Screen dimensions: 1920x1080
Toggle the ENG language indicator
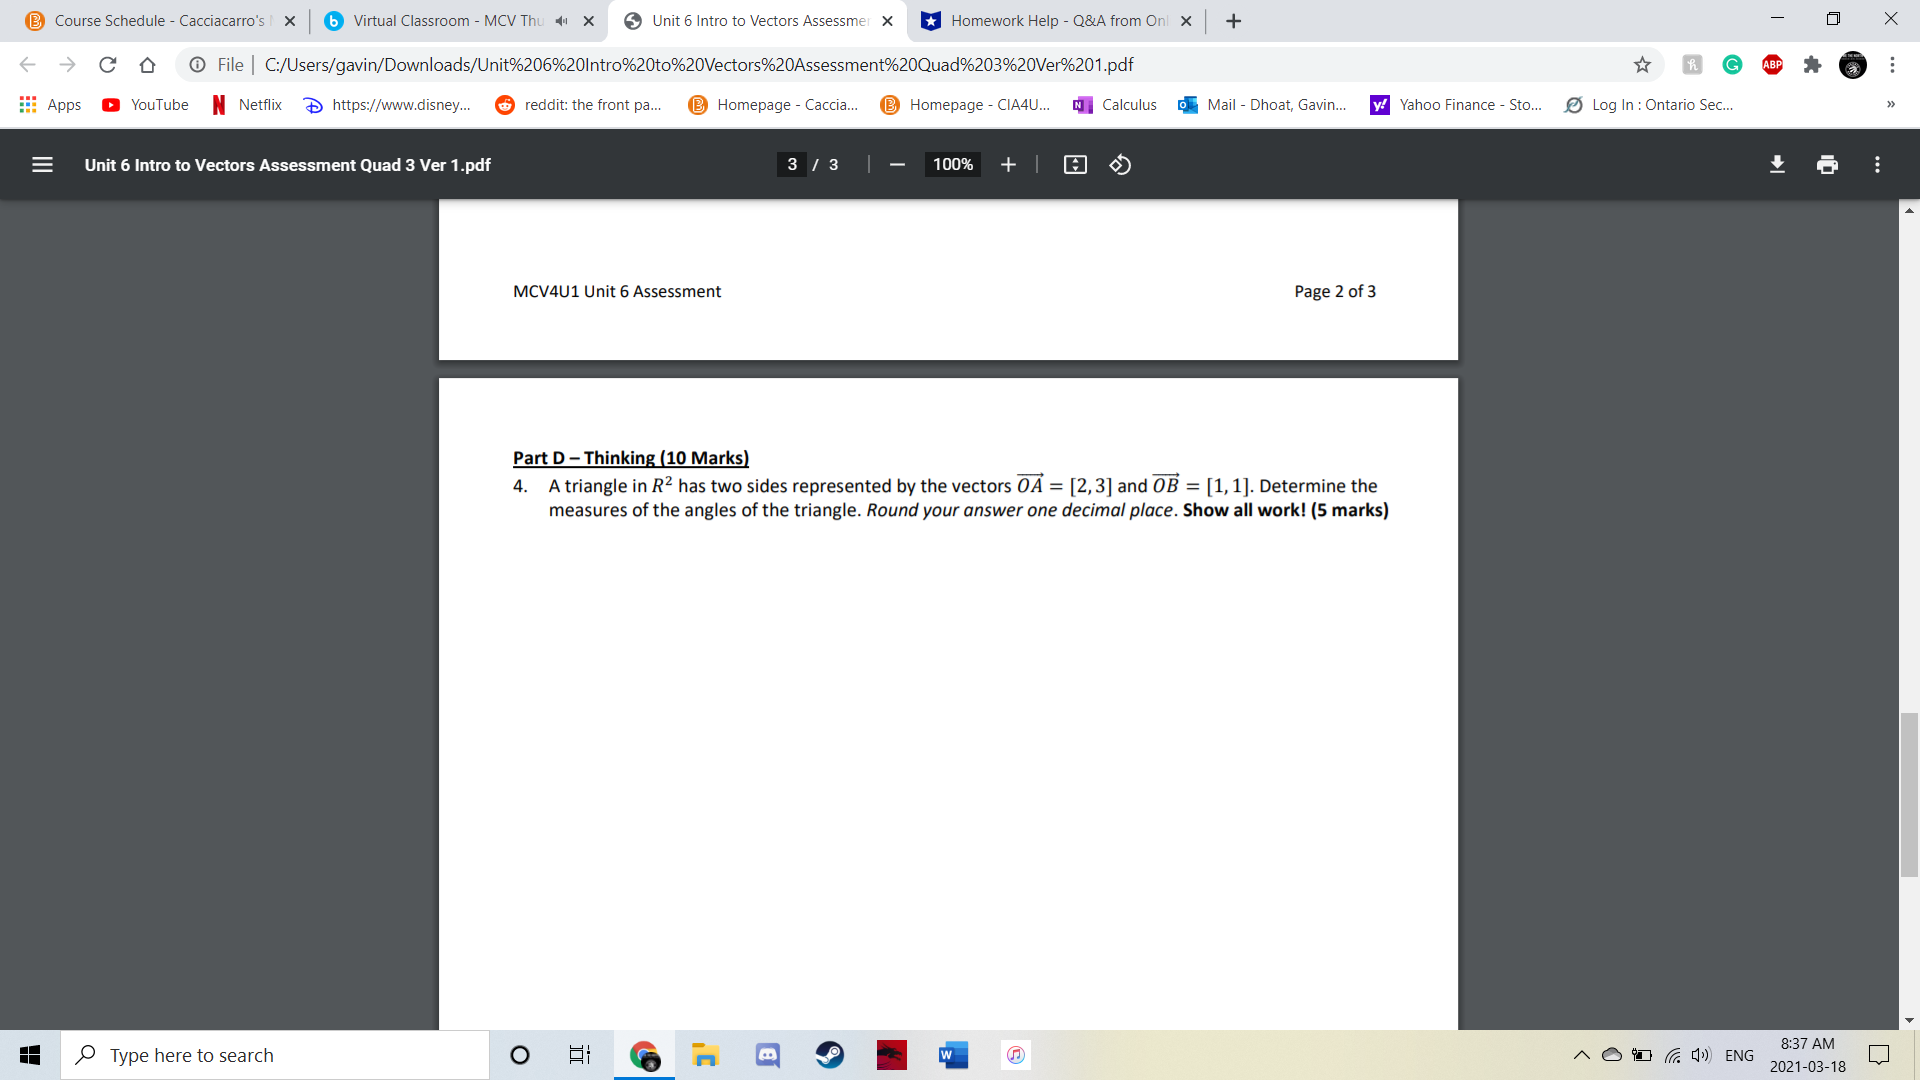point(1741,1054)
